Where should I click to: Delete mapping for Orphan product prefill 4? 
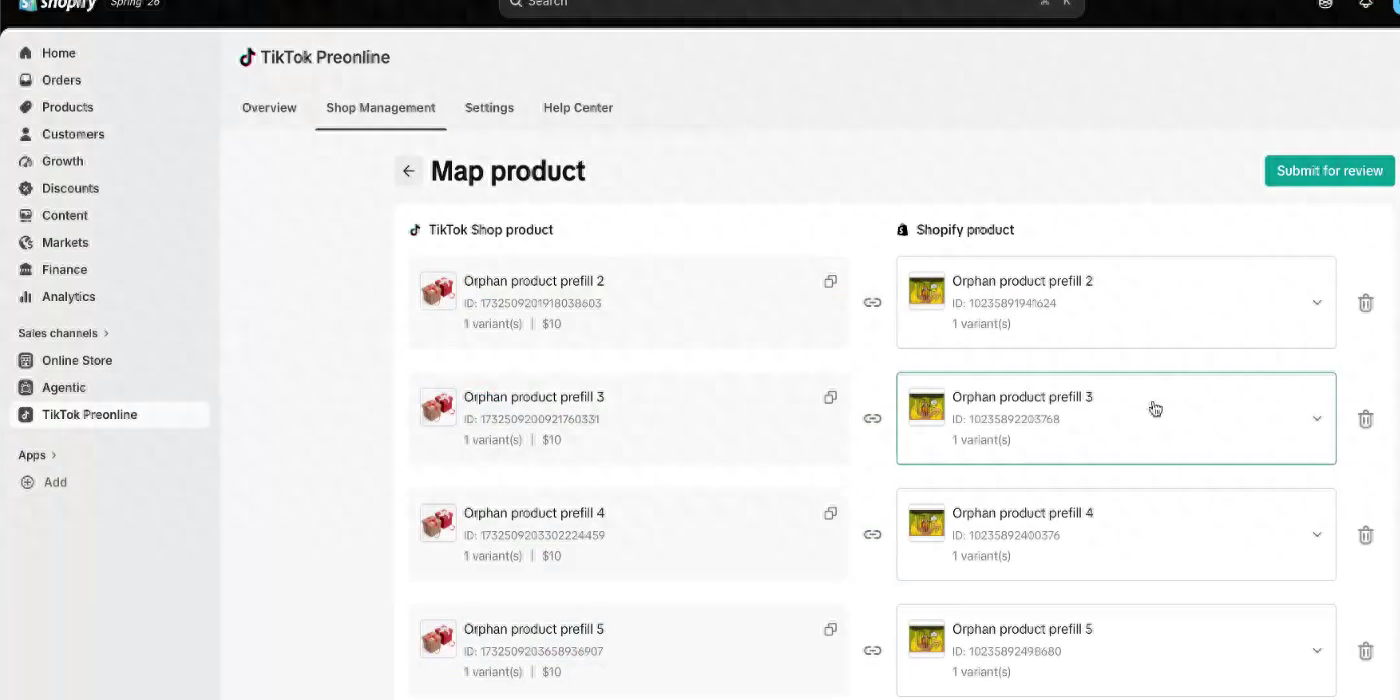1365,535
